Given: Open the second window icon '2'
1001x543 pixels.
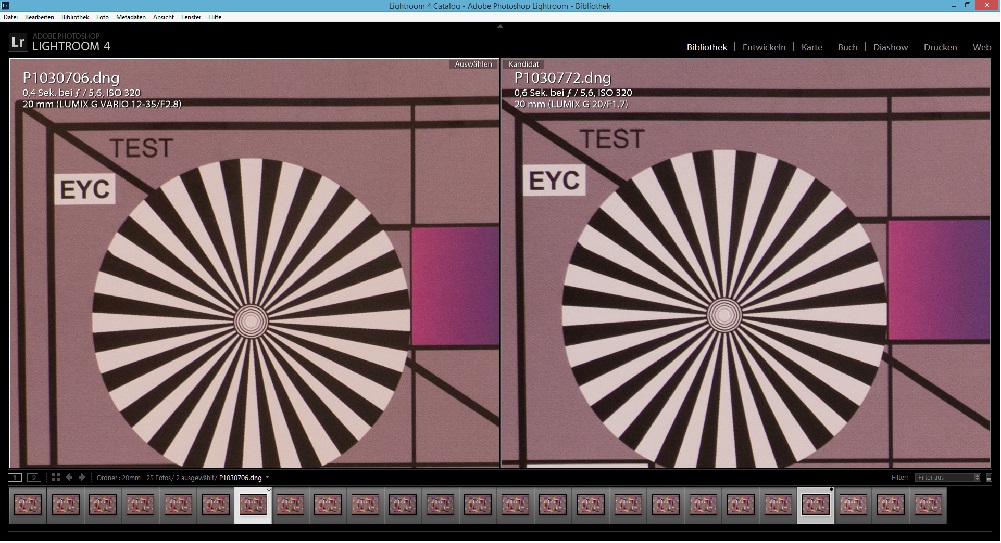Looking at the screenshot, I should coord(34,477).
